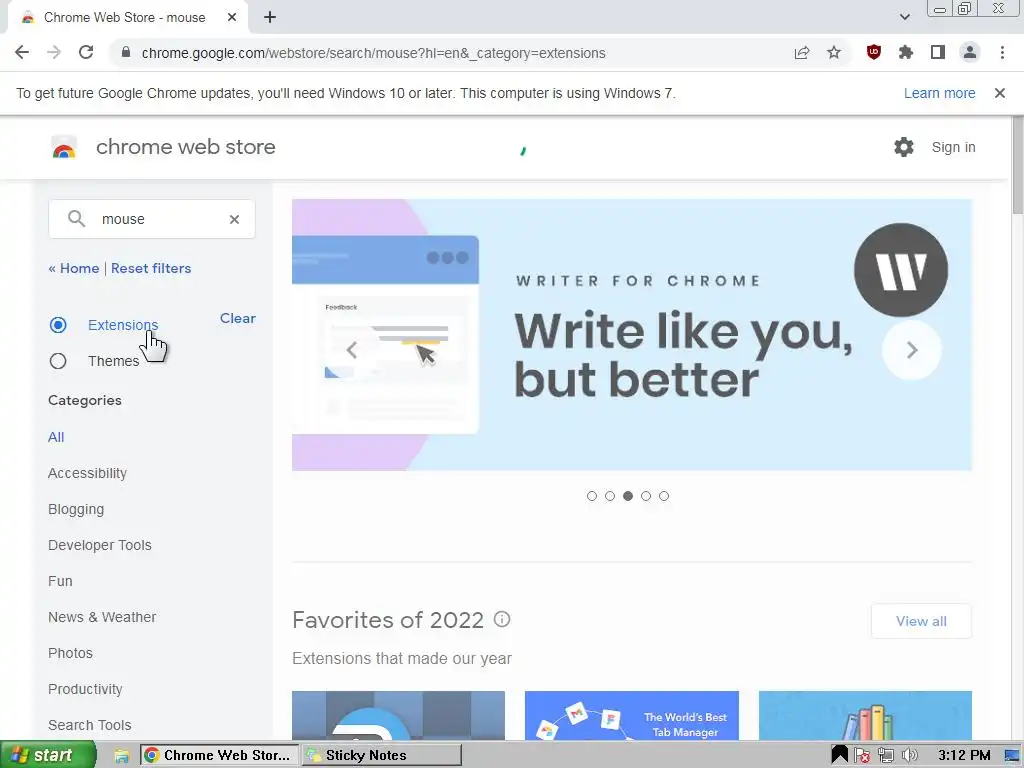
Task: Select the All category
Action: point(56,437)
